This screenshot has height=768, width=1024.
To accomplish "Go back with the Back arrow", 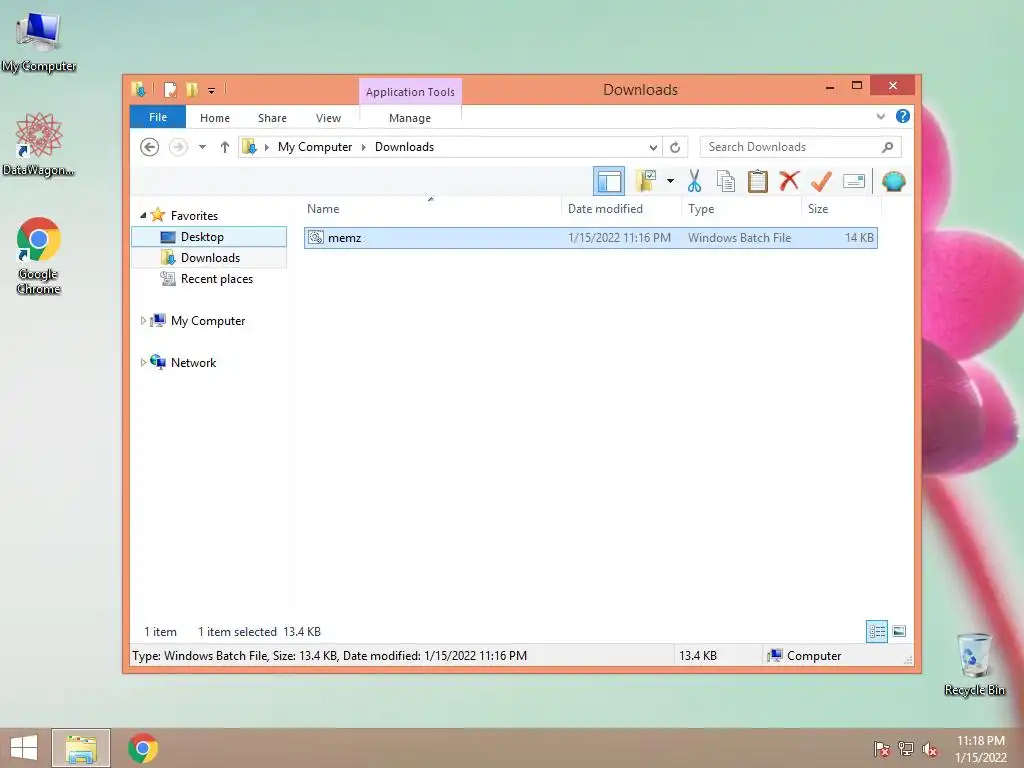I will tap(150, 147).
